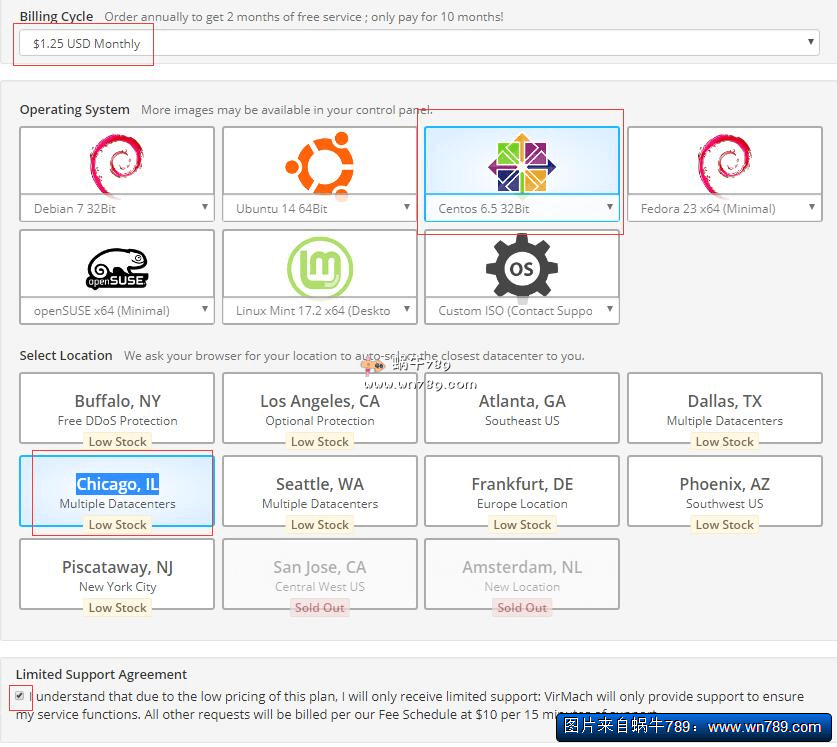Open the Billing Cycle dropdown
Image resolution: width=837 pixels, height=747 pixels.
419,43
